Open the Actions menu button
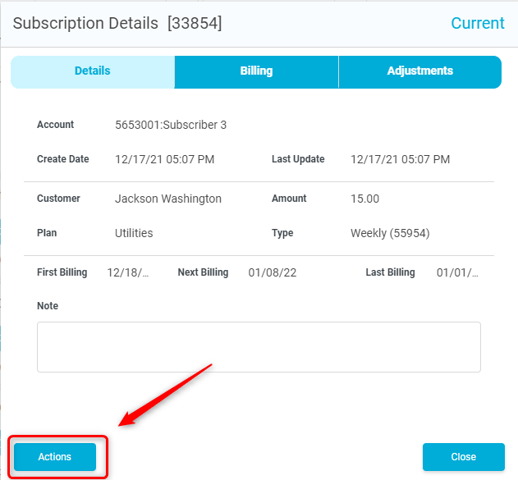518x480 pixels. pos(55,457)
